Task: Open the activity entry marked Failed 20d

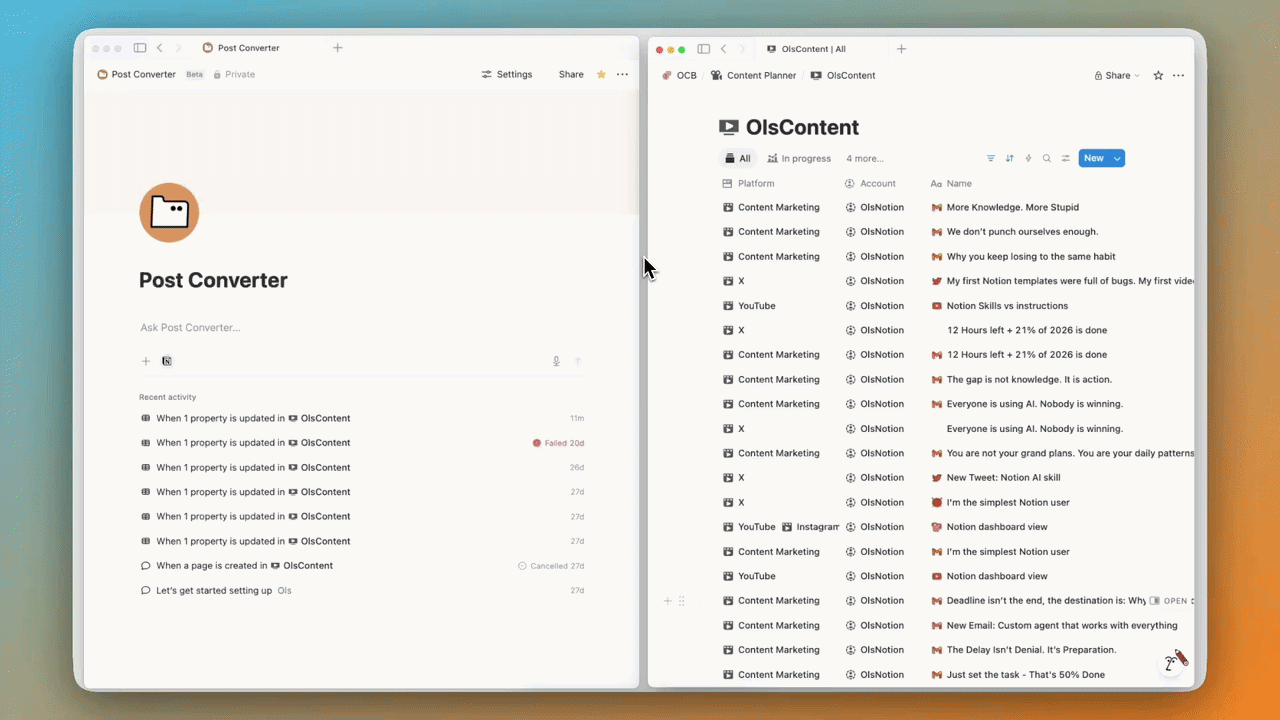Action: tap(362, 443)
